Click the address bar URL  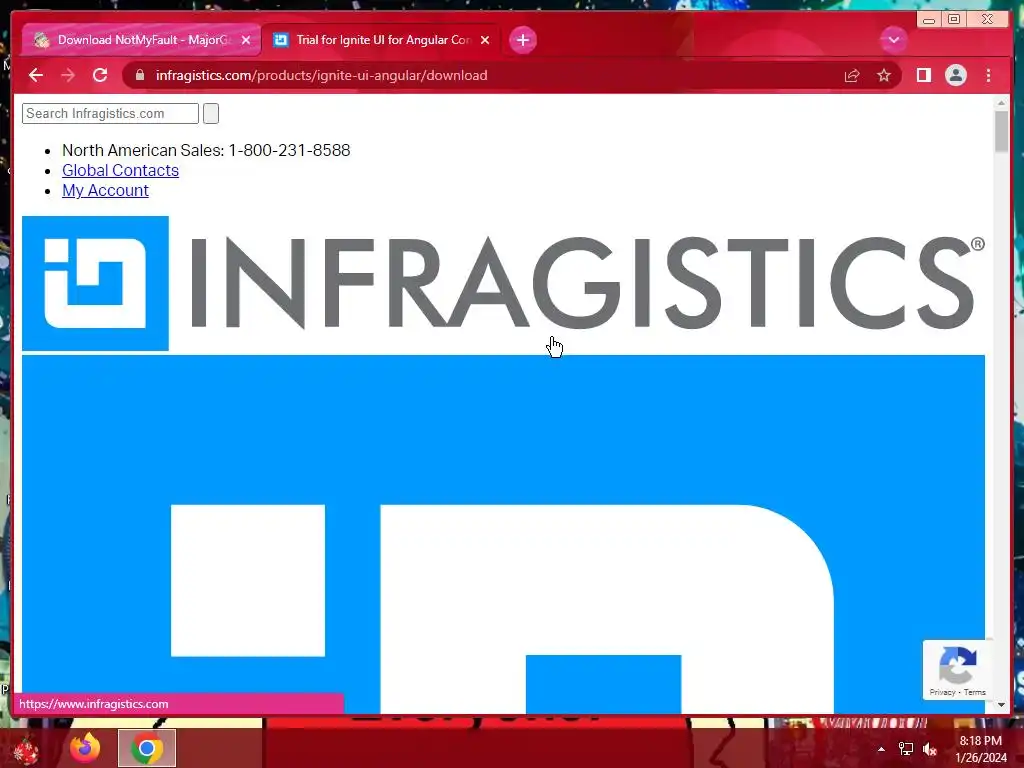tap(321, 75)
